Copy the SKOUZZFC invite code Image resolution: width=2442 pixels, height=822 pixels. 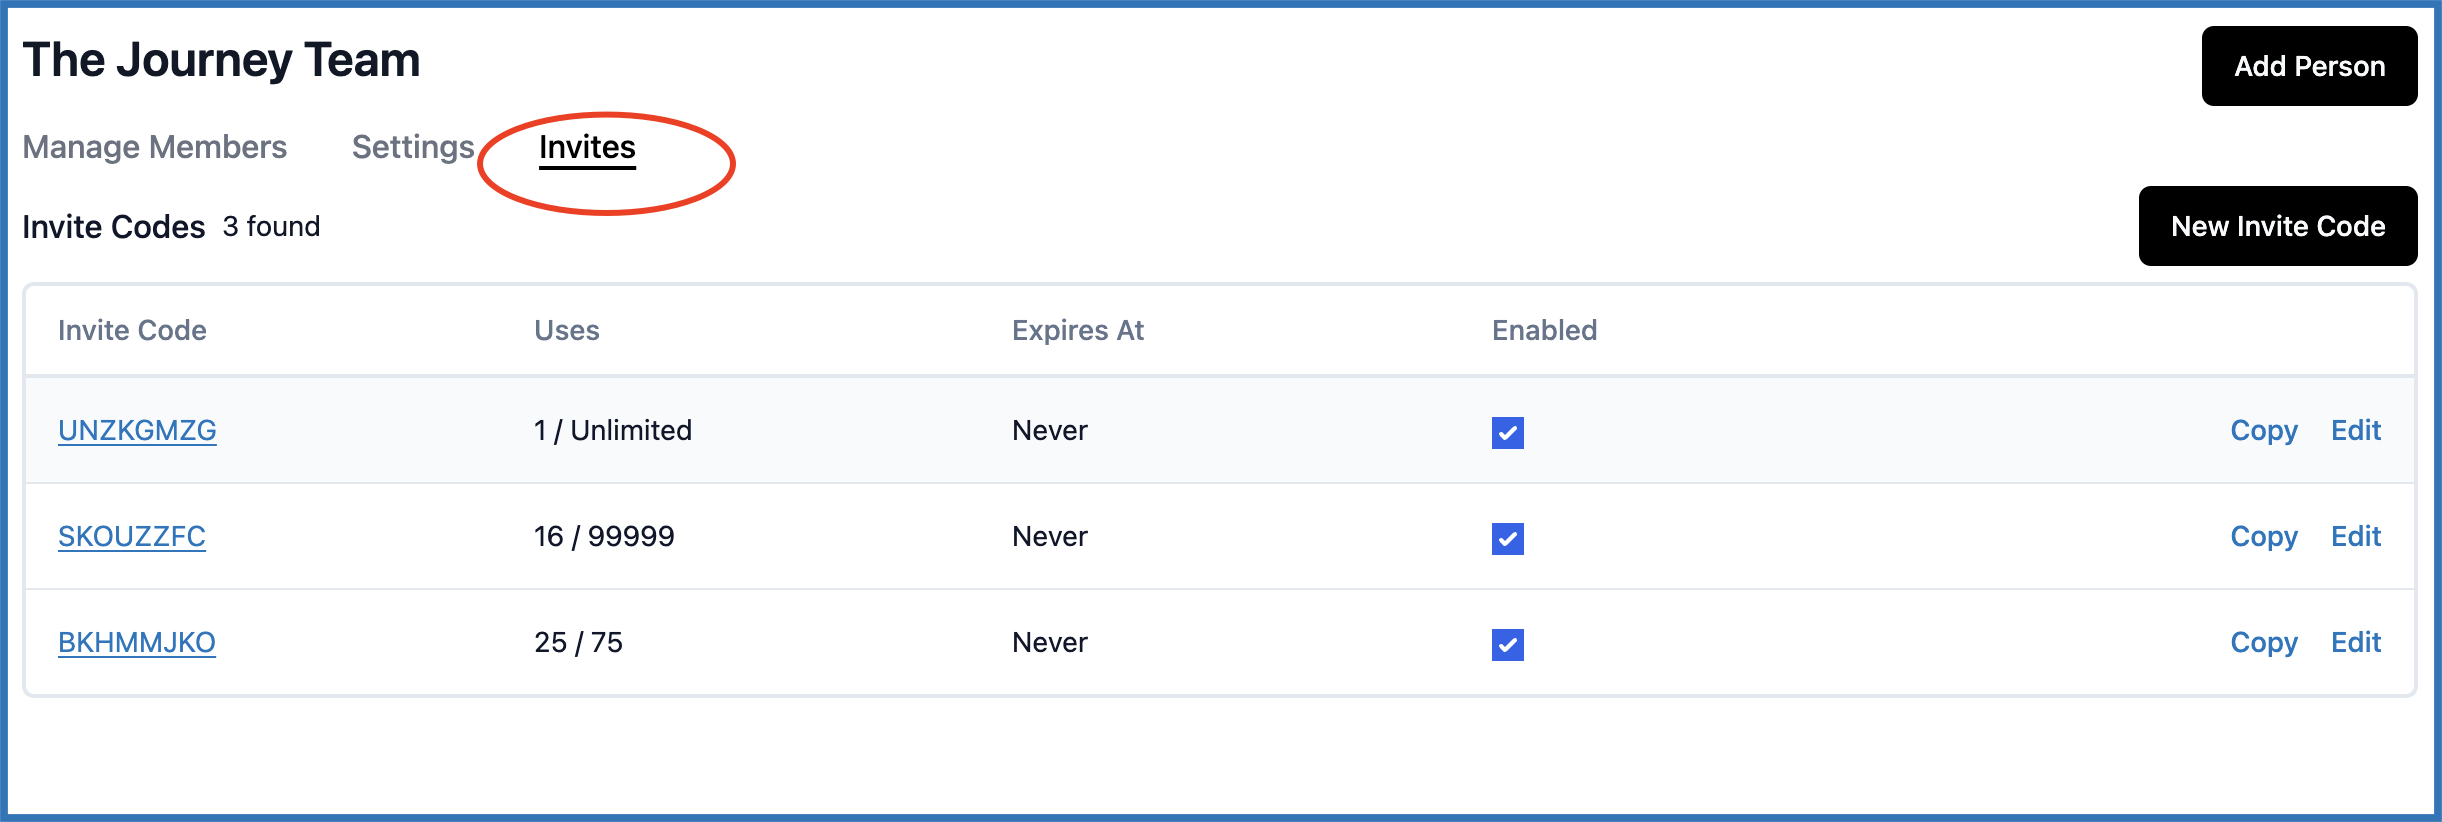tap(2263, 536)
